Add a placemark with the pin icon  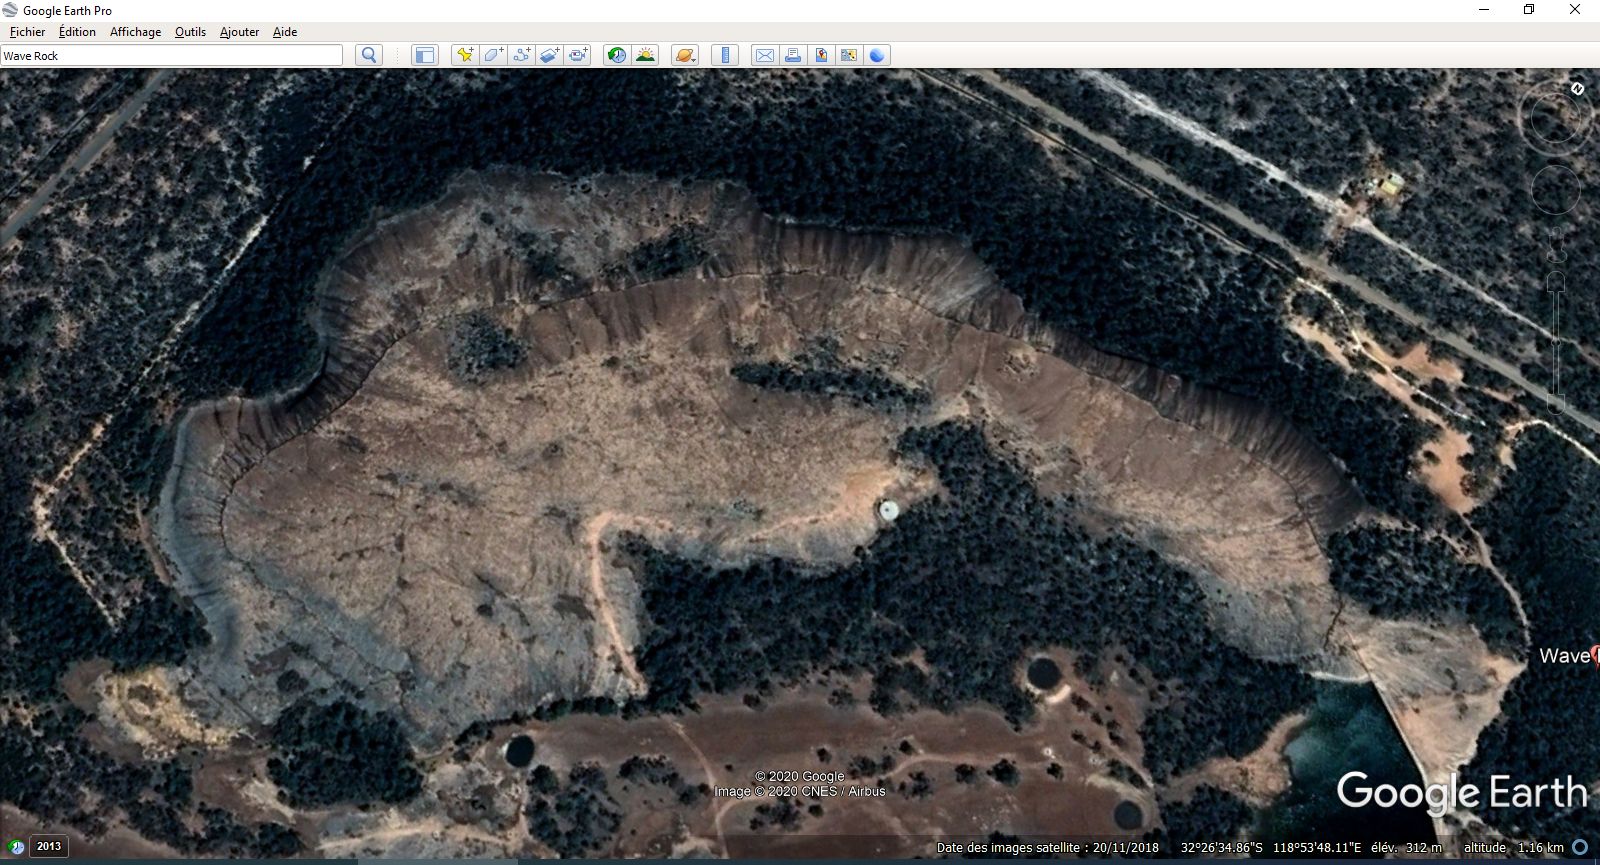pos(464,55)
